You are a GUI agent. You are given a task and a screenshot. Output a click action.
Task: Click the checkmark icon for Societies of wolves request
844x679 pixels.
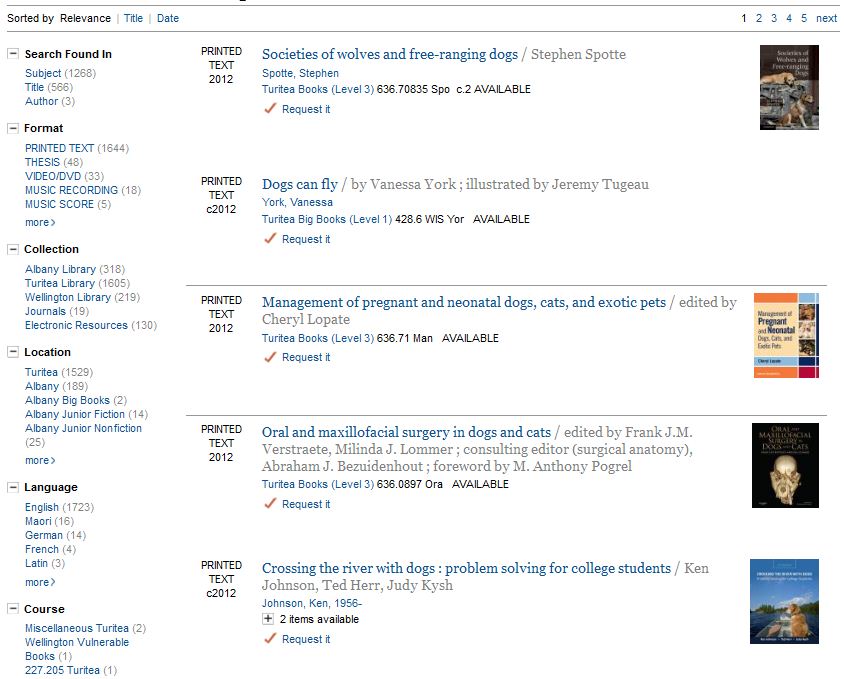click(x=269, y=109)
